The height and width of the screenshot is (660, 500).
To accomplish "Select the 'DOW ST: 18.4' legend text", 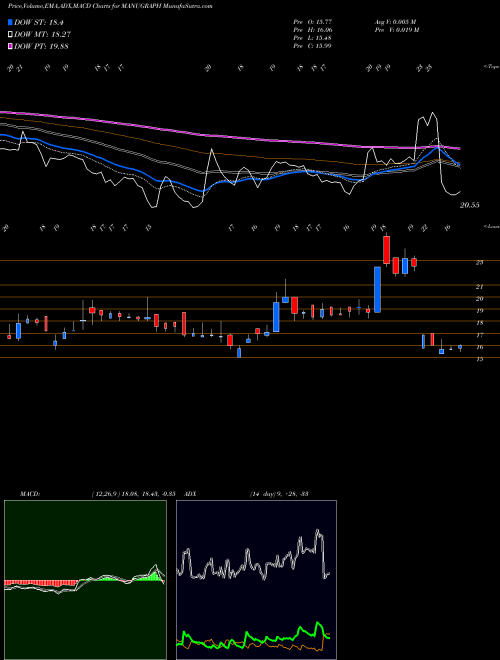I will [39, 23].
